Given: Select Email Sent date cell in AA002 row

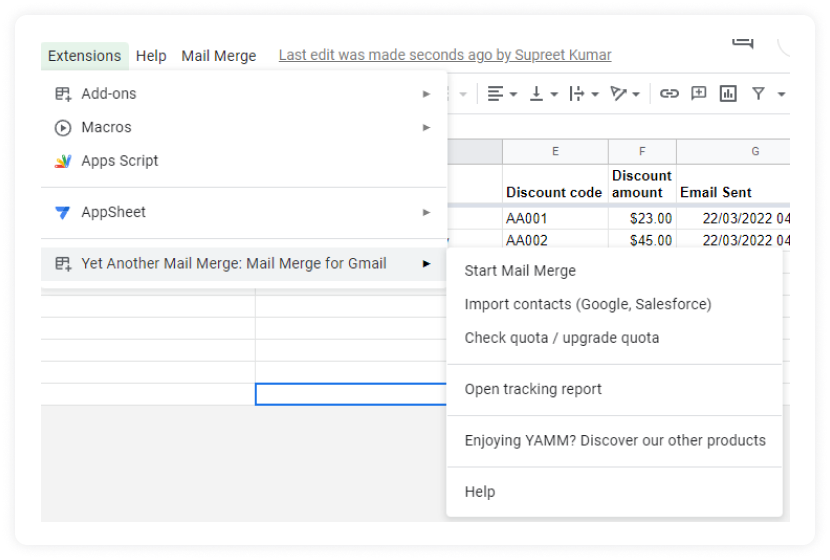Looking at the screenshot, I should pyautogui.click(x=733, y=239).
